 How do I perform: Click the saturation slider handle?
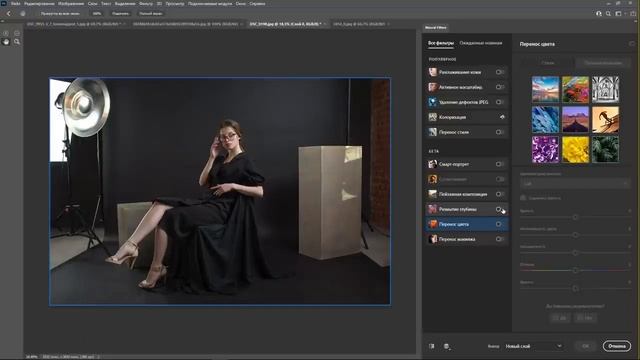575,253
